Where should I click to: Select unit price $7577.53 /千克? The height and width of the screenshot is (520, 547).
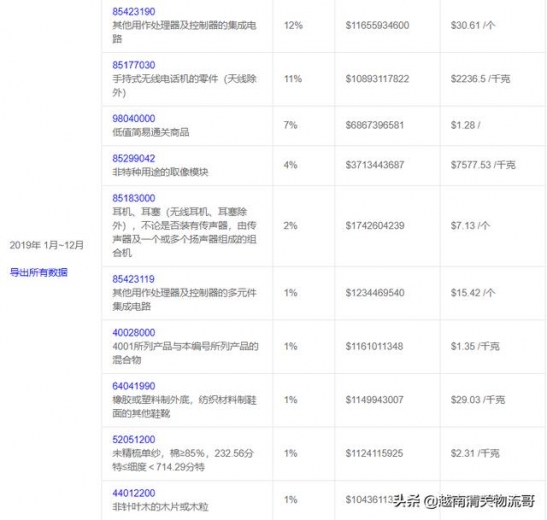click(x=483, y=165)
